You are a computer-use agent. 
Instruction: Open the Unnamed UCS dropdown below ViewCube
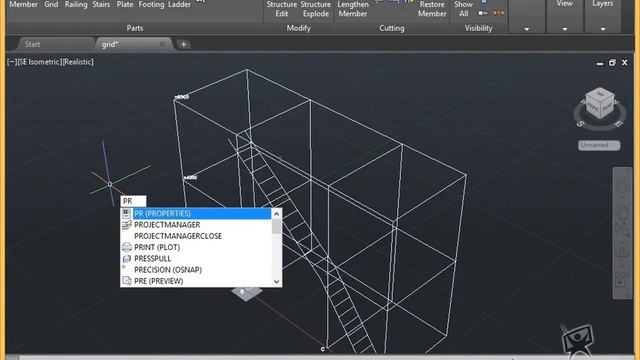[x=599, y=145]
